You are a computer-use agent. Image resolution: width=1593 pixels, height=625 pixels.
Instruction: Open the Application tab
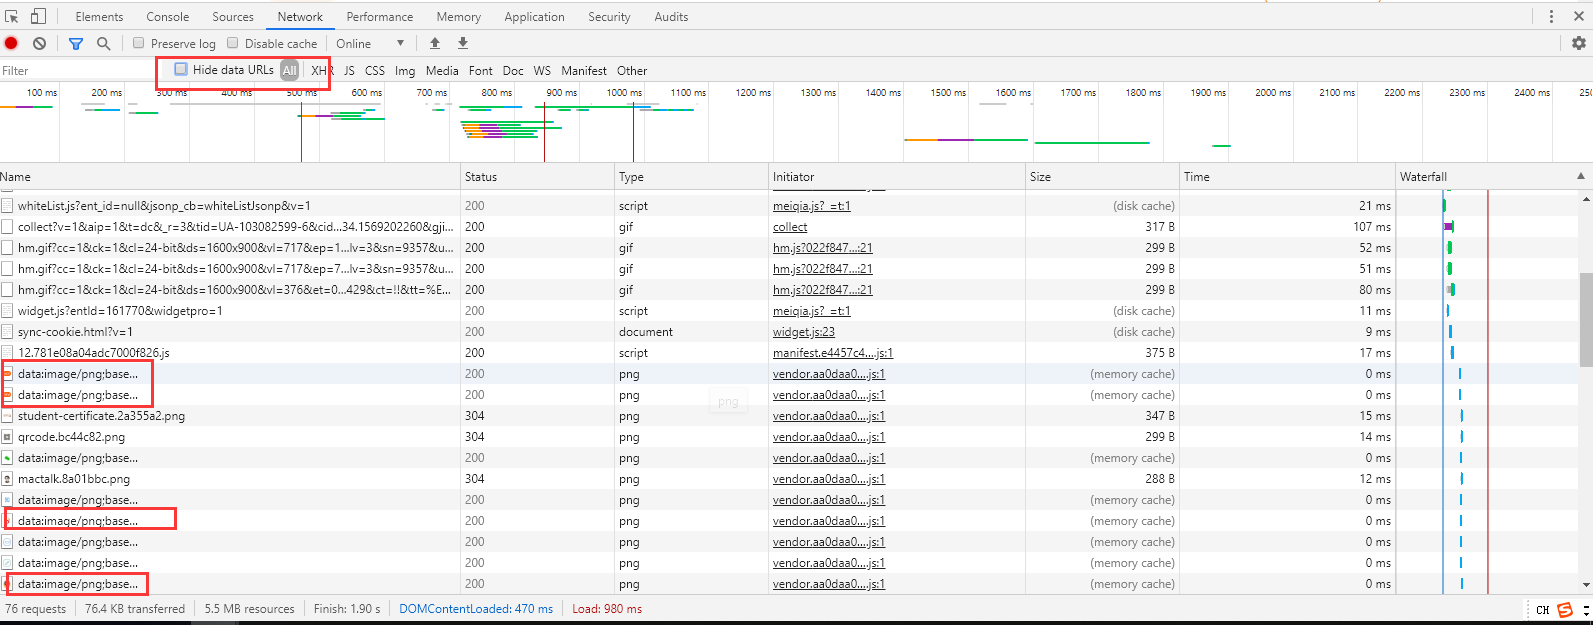coord(534,17)
